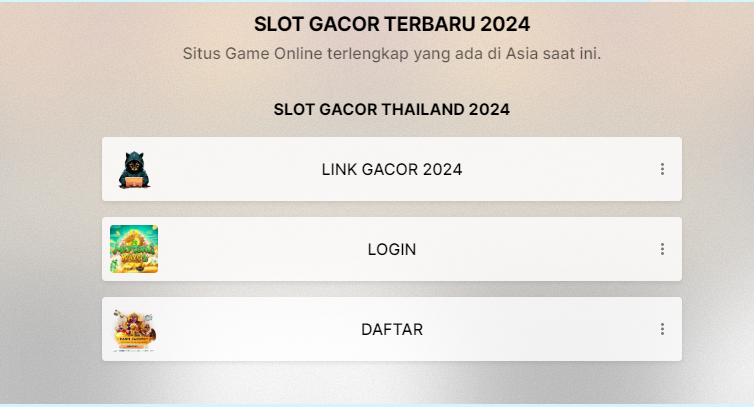Select the DAFTAR registration button
This screenshot has height=407, width=754.
pyautogui.click(x=392, y=329)
